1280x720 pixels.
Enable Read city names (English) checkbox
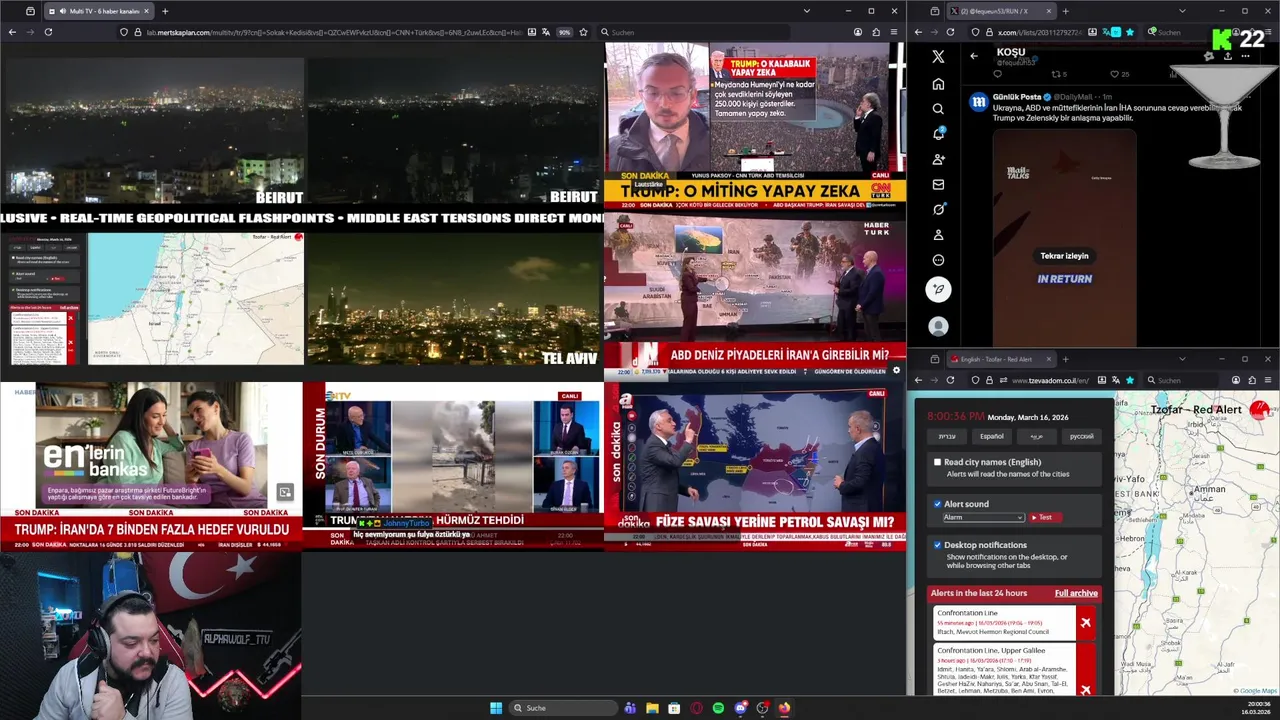click(937, 462)
